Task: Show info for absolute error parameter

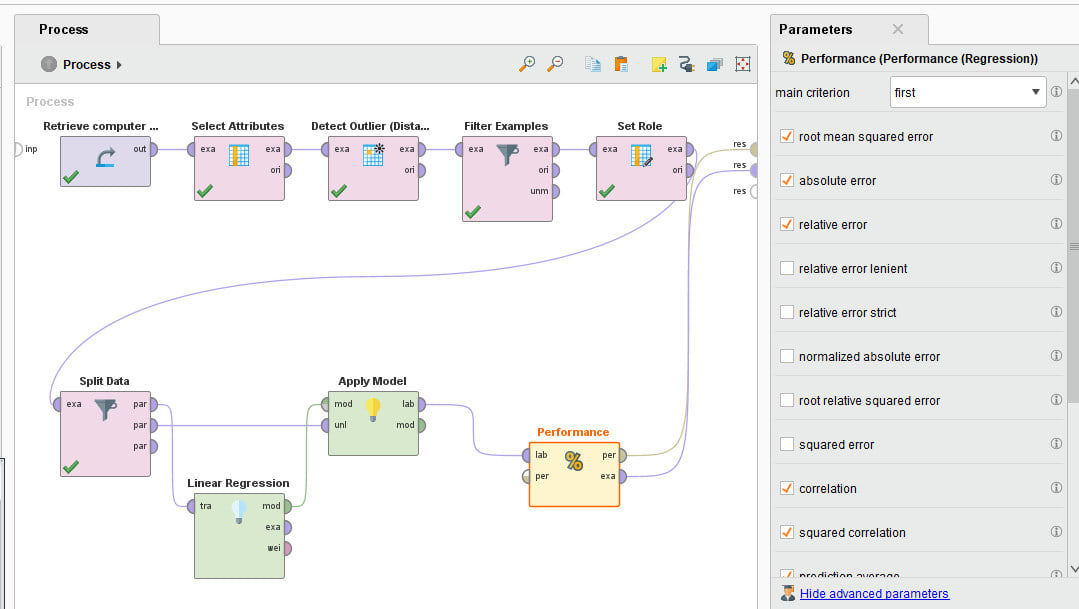Action: (1056, 180)
